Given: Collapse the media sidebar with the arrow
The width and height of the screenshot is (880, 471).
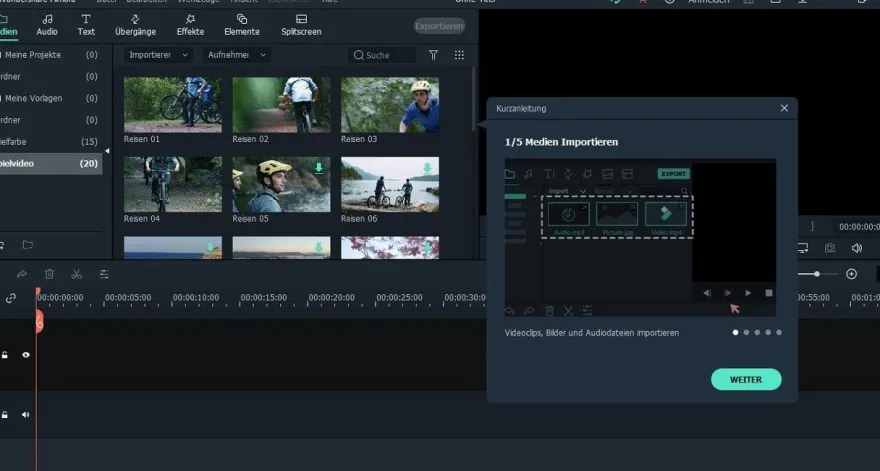Looking at the screenshot, I should tap(107, 151).
